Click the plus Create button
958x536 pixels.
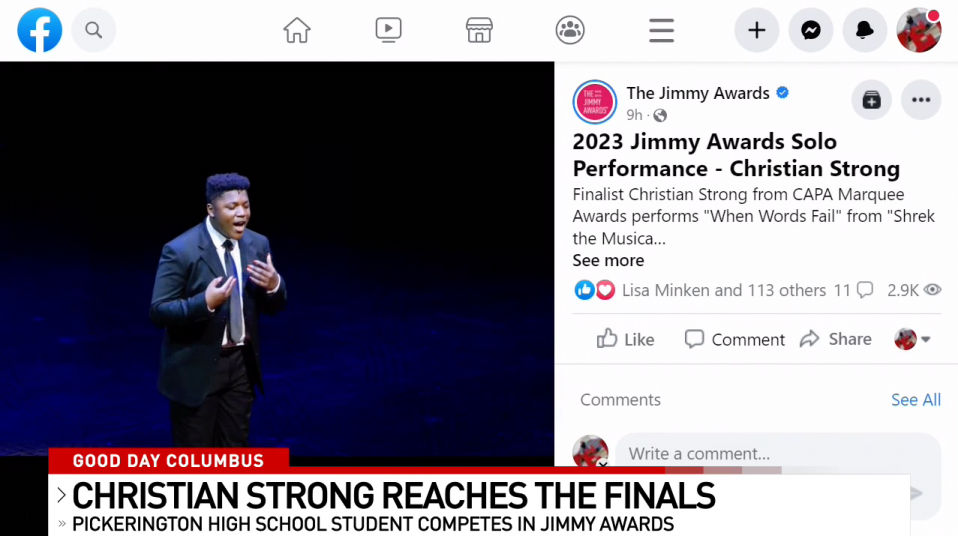coord(756,30)
